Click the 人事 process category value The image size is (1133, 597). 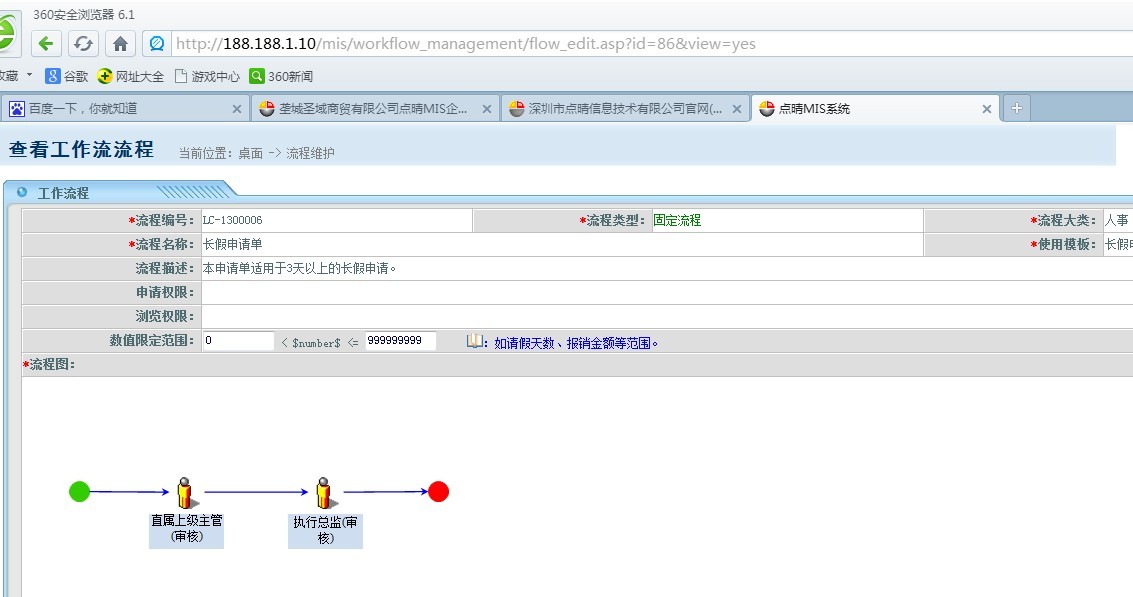(1117, 220)
